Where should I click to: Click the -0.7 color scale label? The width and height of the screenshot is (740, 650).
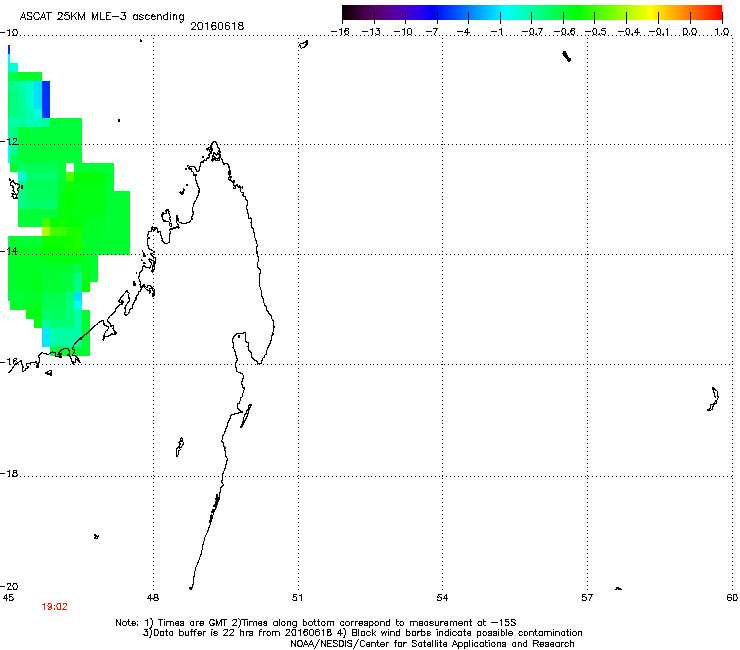click(x=532, y=32)
